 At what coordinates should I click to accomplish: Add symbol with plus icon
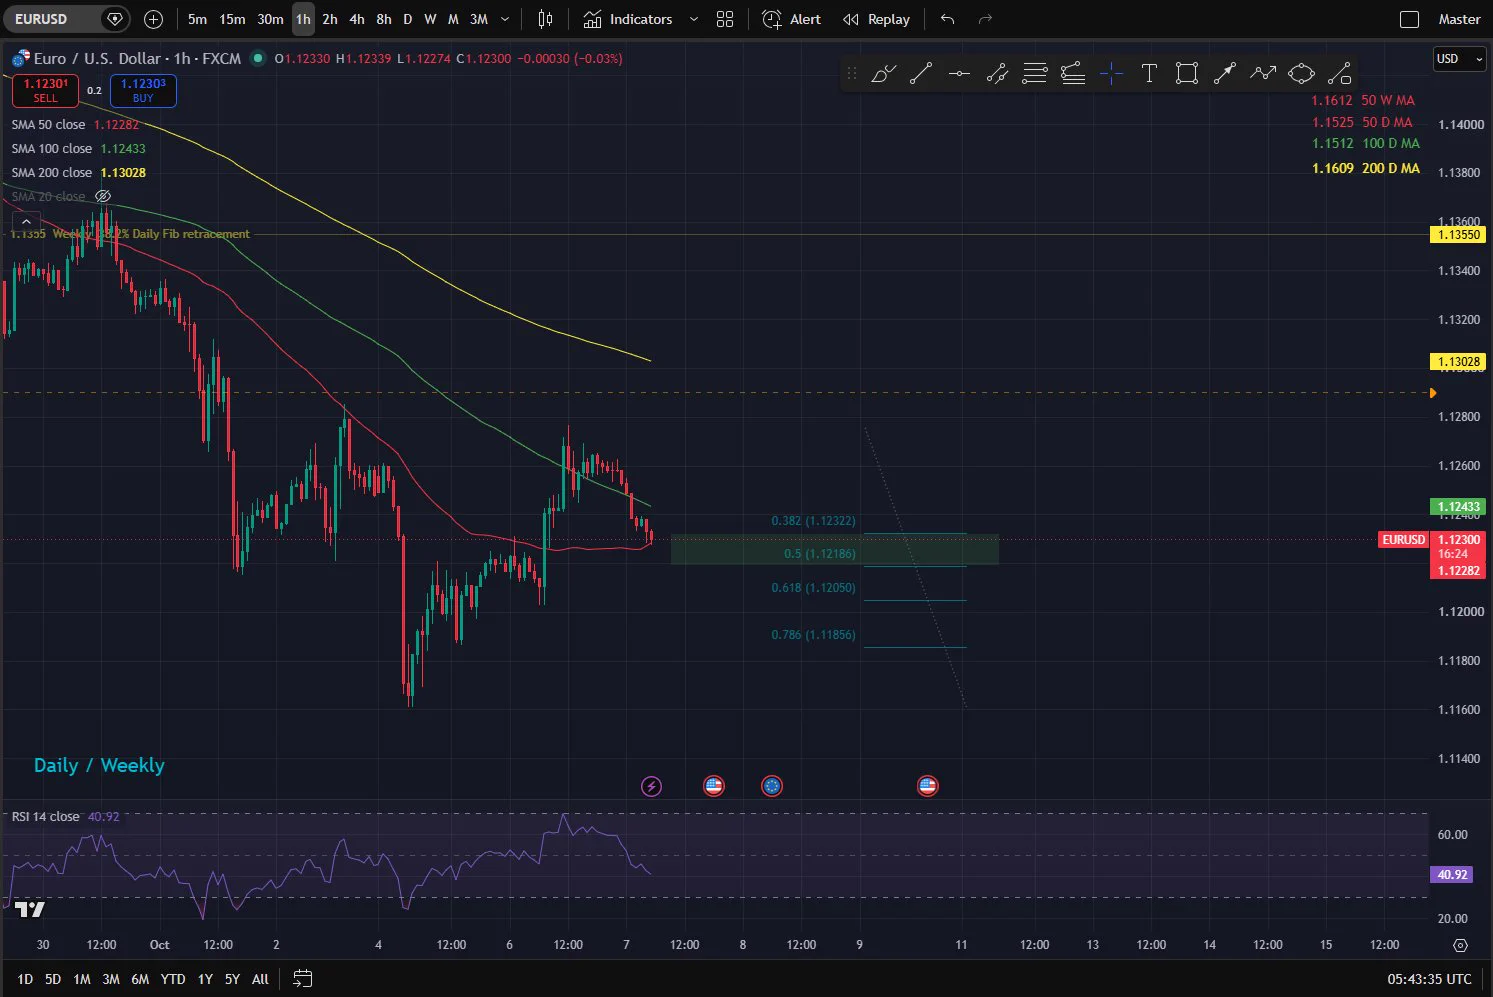coord(153,19)
